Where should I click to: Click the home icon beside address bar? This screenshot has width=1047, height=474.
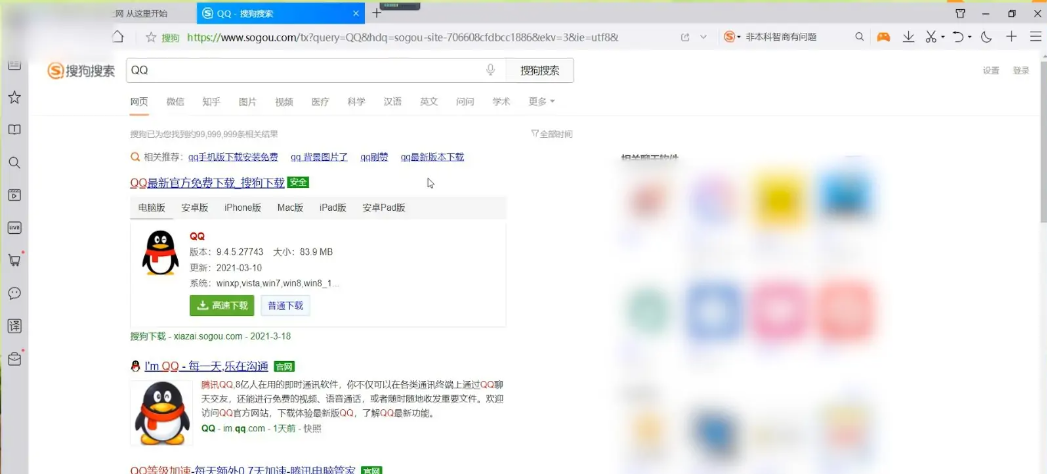[x=117, y=37]
